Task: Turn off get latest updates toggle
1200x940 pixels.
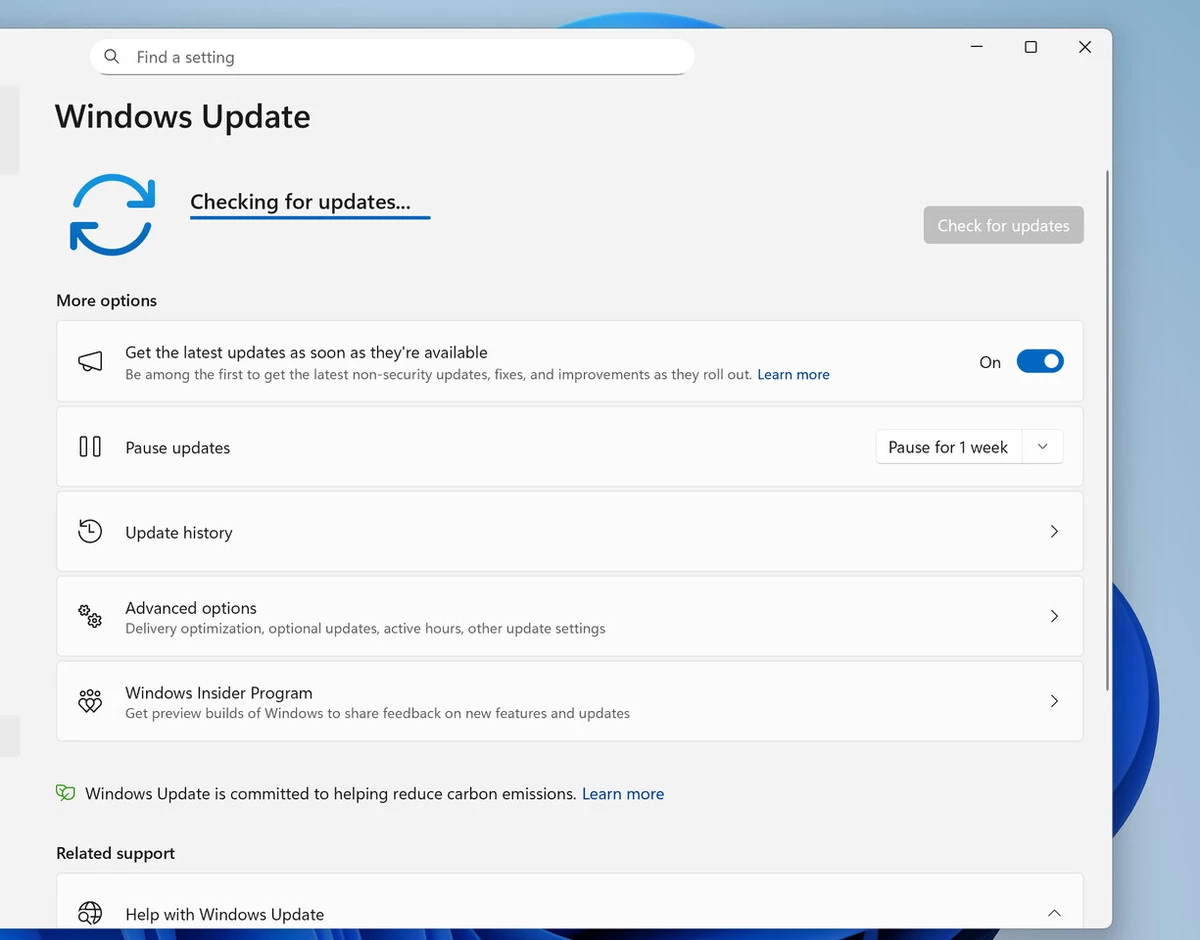Action: coord(1039,362)
